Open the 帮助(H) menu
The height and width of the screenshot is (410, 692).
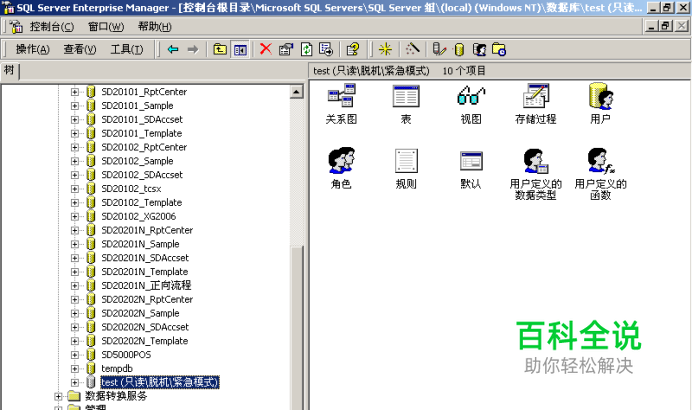[154, 27]
